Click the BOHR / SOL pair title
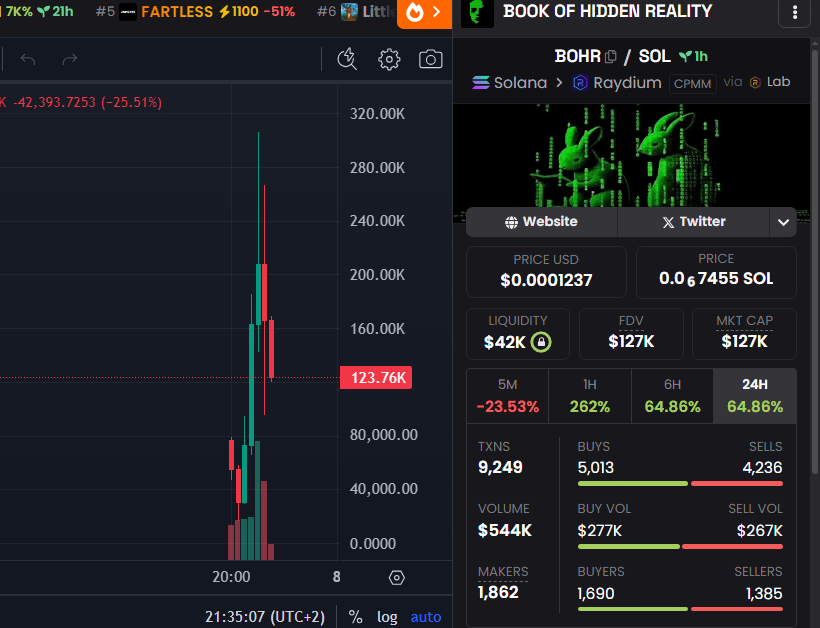Screen dimensions: 820x628 612,56
